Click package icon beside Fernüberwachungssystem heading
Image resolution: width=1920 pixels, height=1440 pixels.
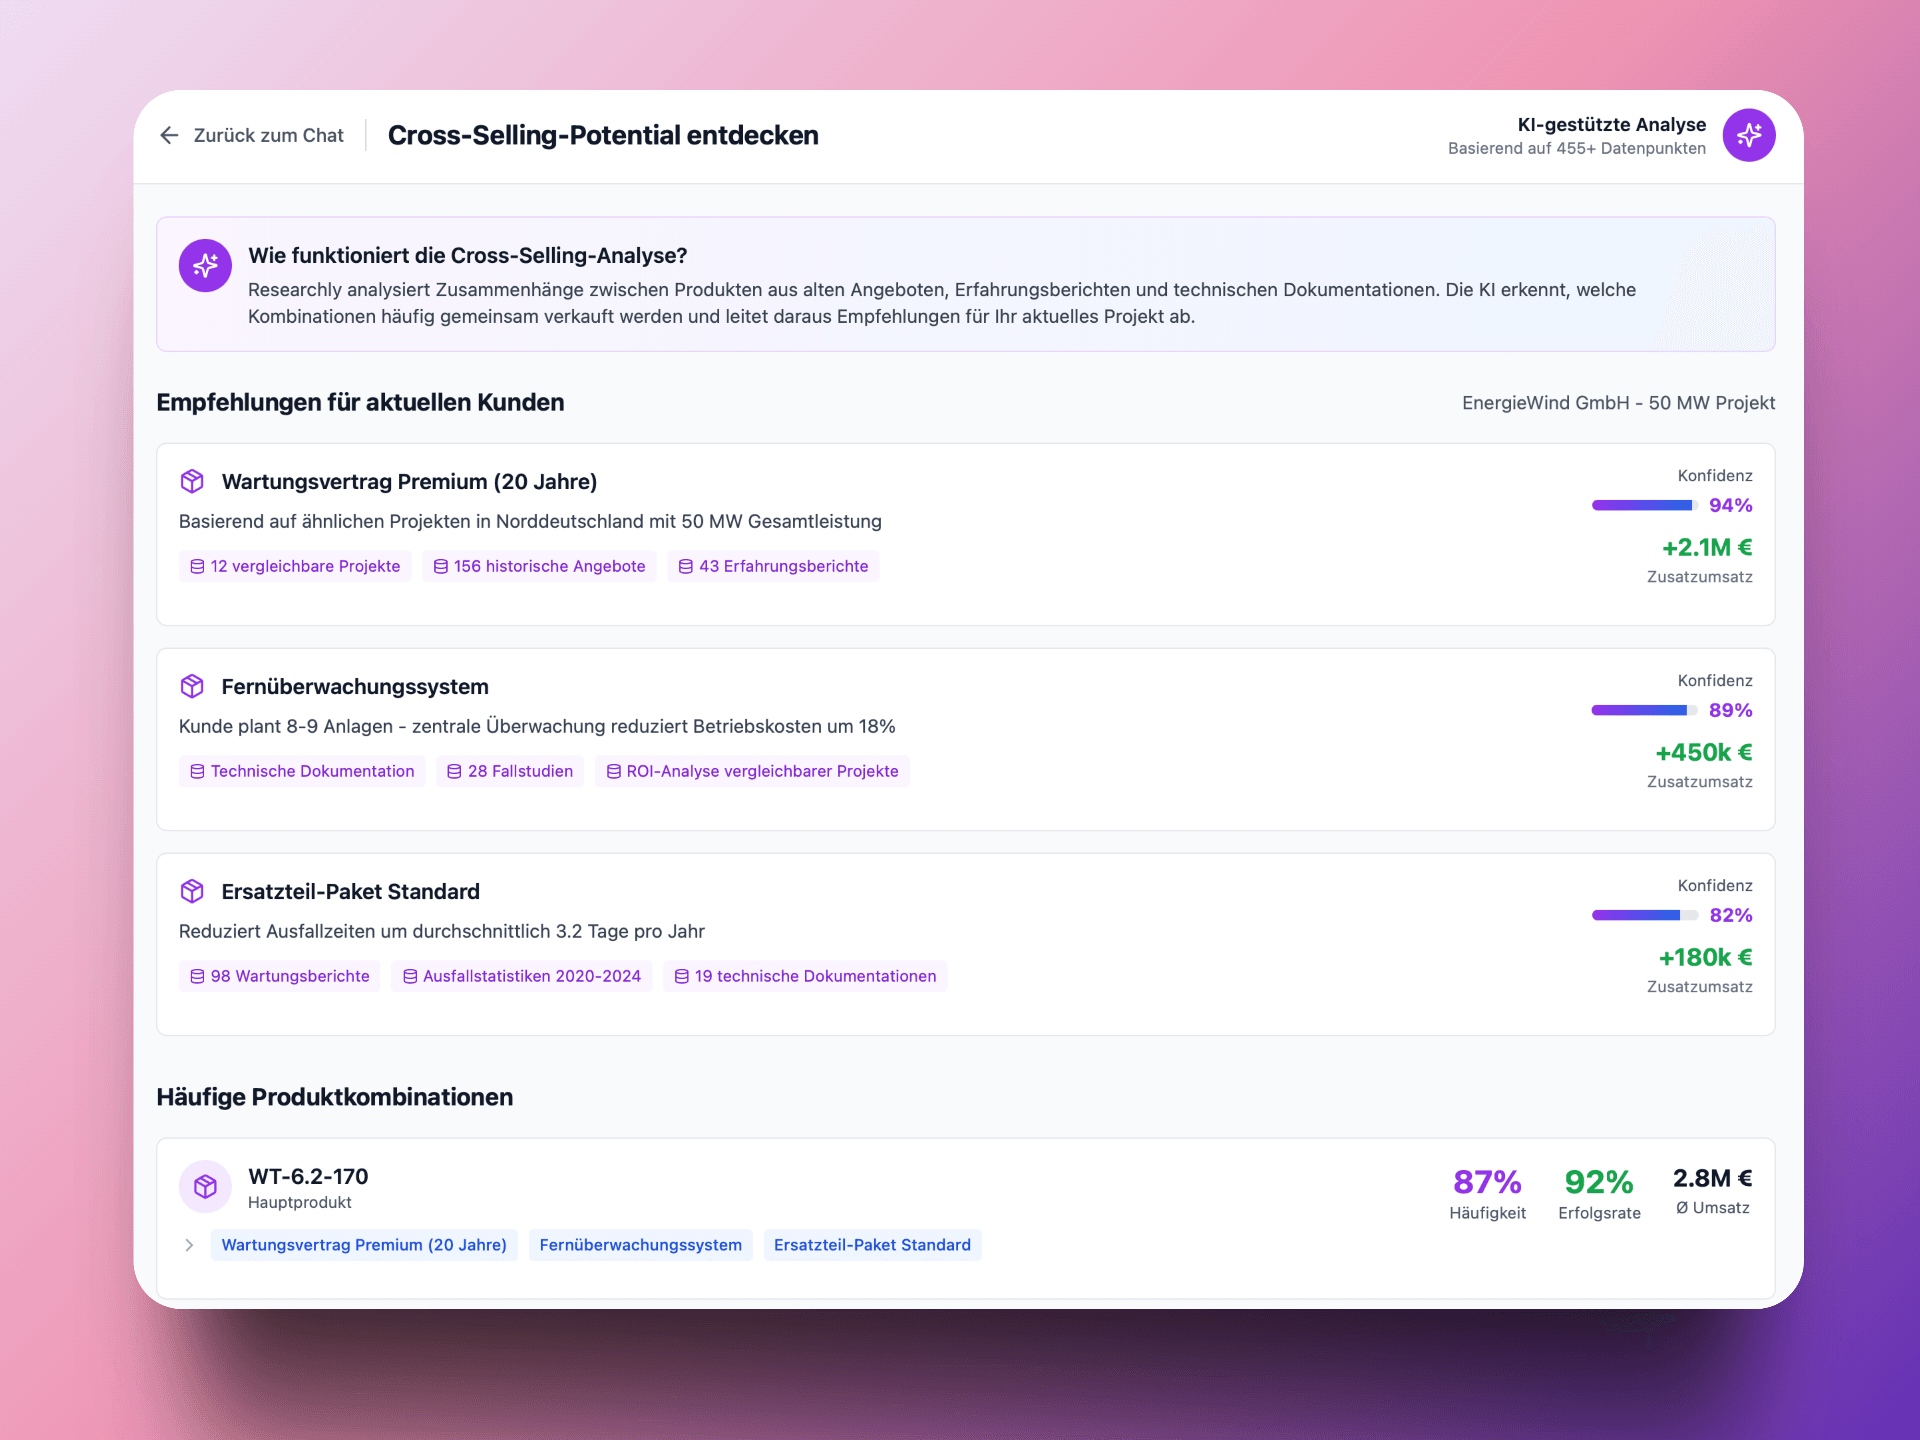192,686
